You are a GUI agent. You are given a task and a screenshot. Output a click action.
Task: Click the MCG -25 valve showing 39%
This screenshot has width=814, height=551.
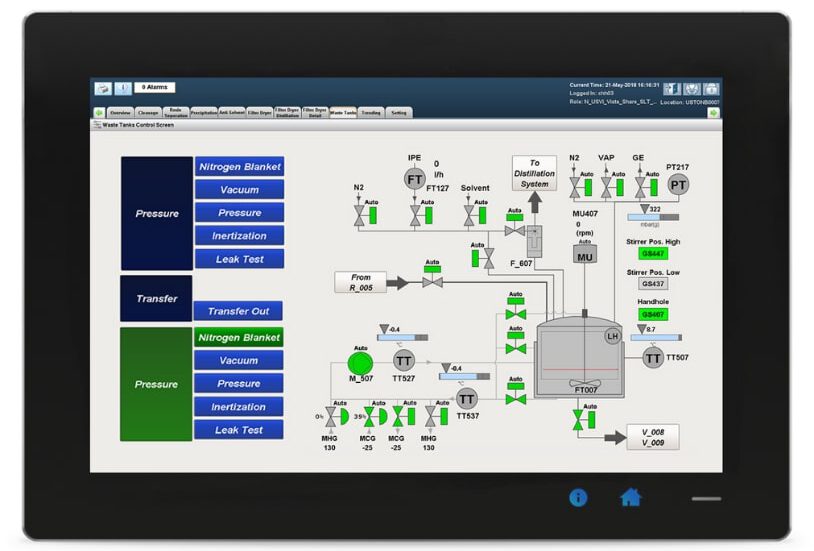(x=369, y=416)
